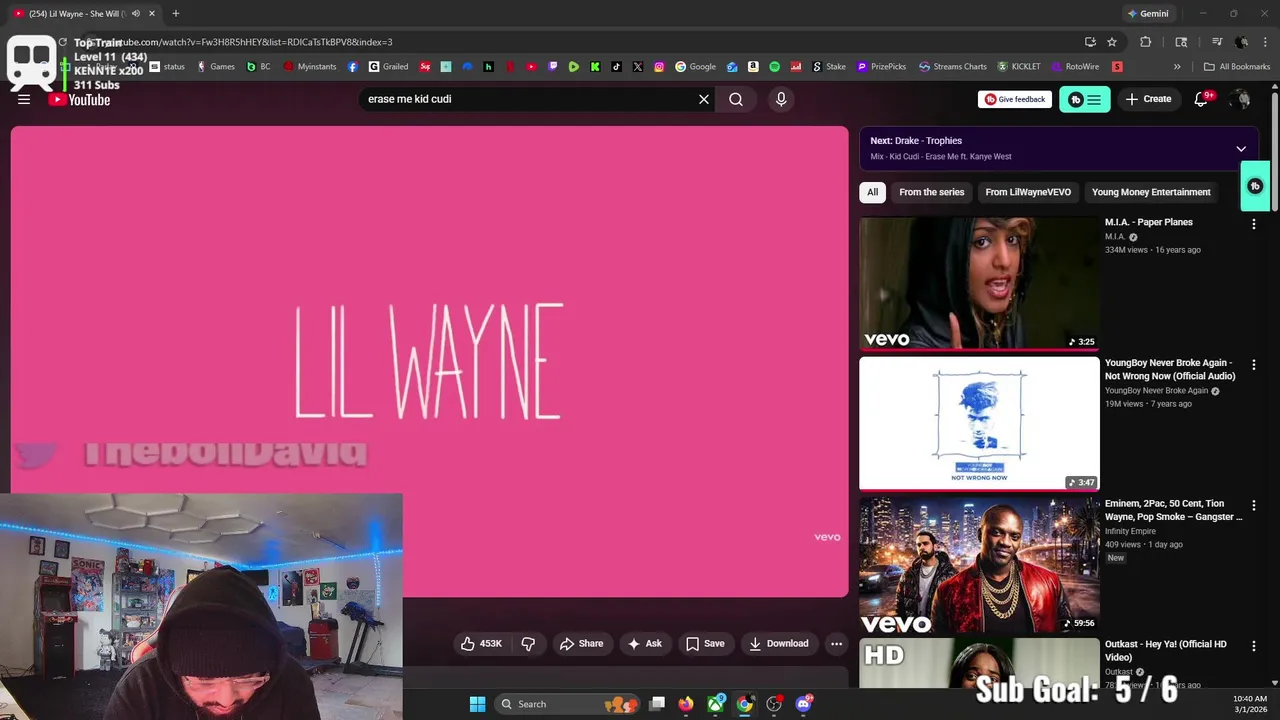Open options for M.I.A. Paper Planes
The image size is (1280, 720).
pos(1253,224)
